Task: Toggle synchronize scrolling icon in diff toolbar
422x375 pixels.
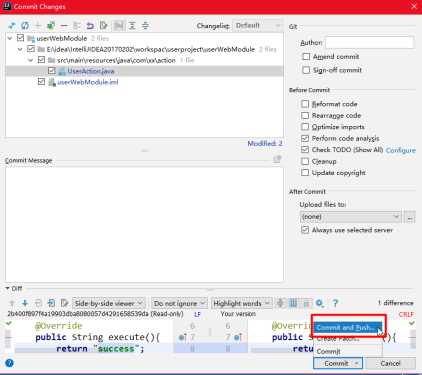Action: tap(293, 303)
